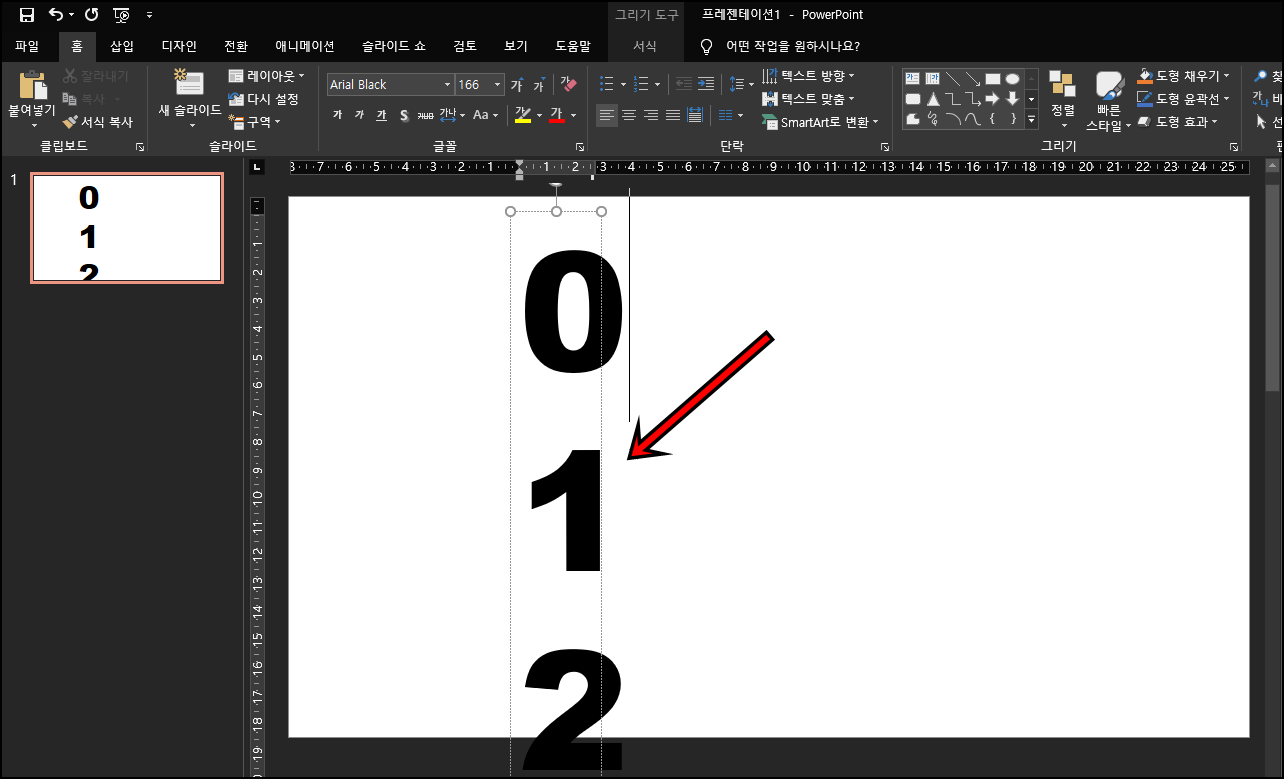The height and width of the screenshot is (779, 1284).
Task: Click the 다시 설정 button
Action: point(264,99)
